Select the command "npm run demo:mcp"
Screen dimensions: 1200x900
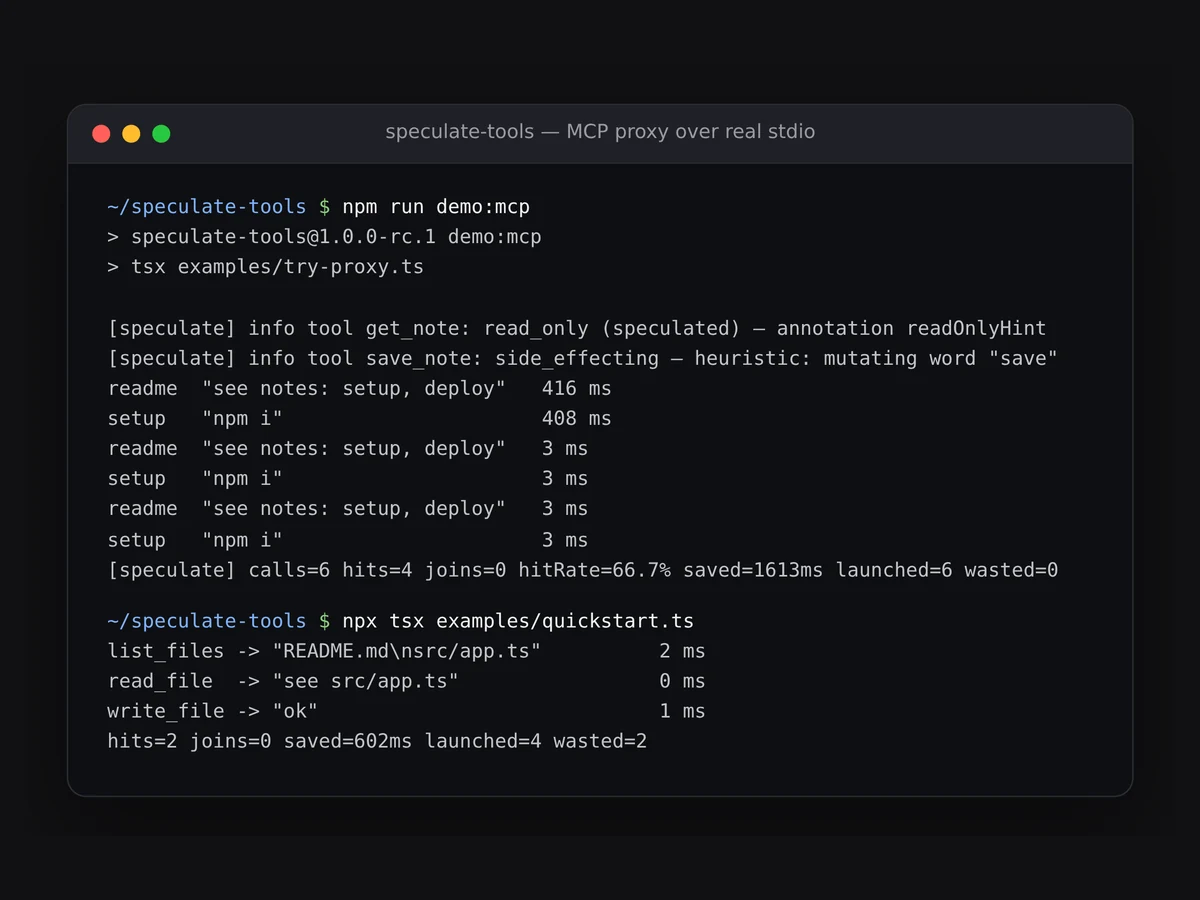pyautogui.click(x=436, y=207)
